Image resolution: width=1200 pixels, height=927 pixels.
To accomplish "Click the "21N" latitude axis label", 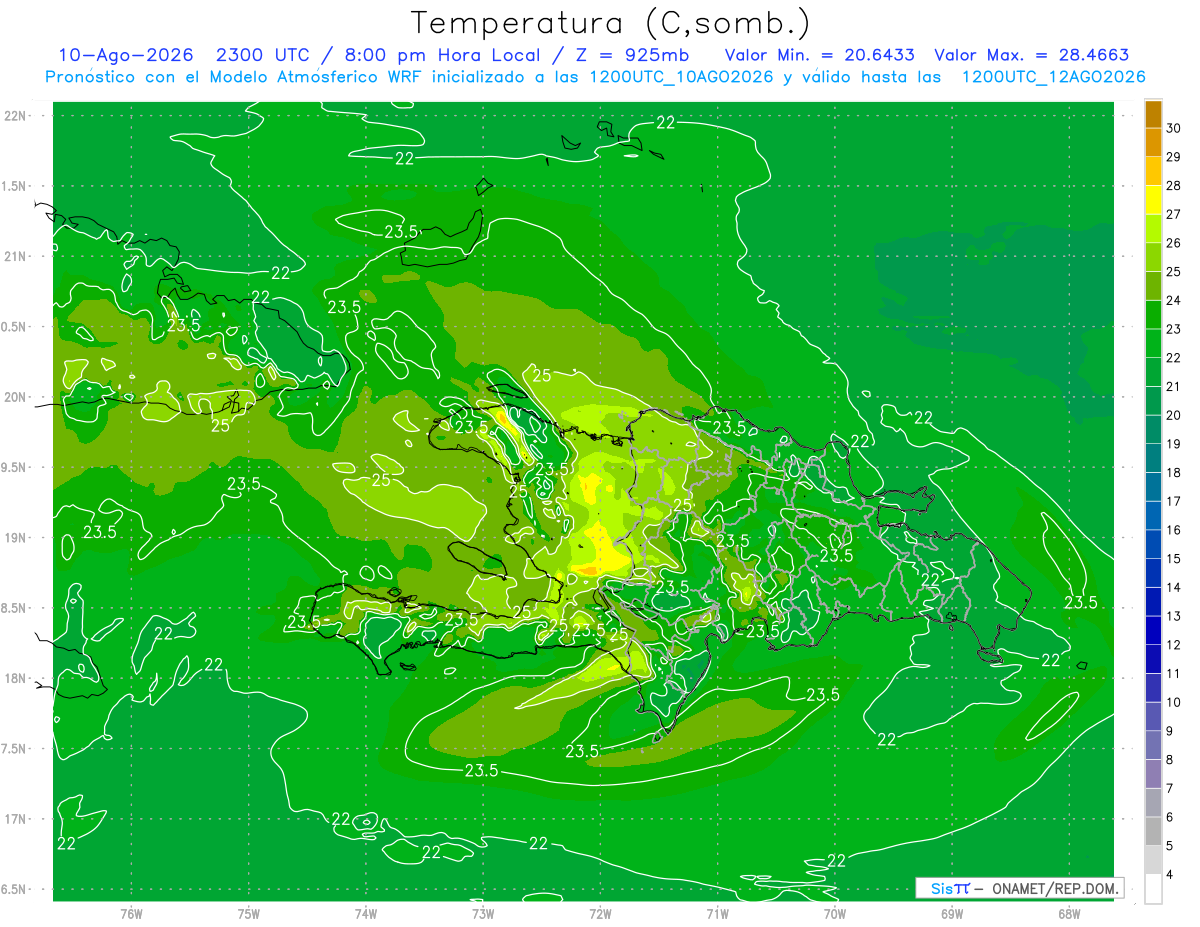I will pyautogui.click(x=16, y=256).
